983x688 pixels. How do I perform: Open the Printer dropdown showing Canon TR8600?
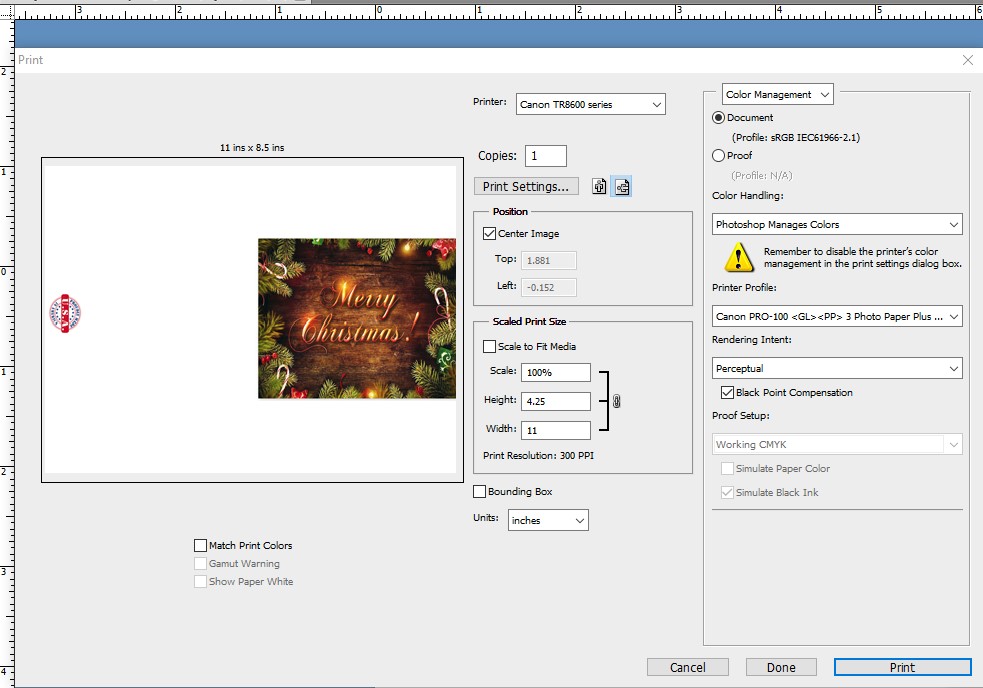(590, 104)
